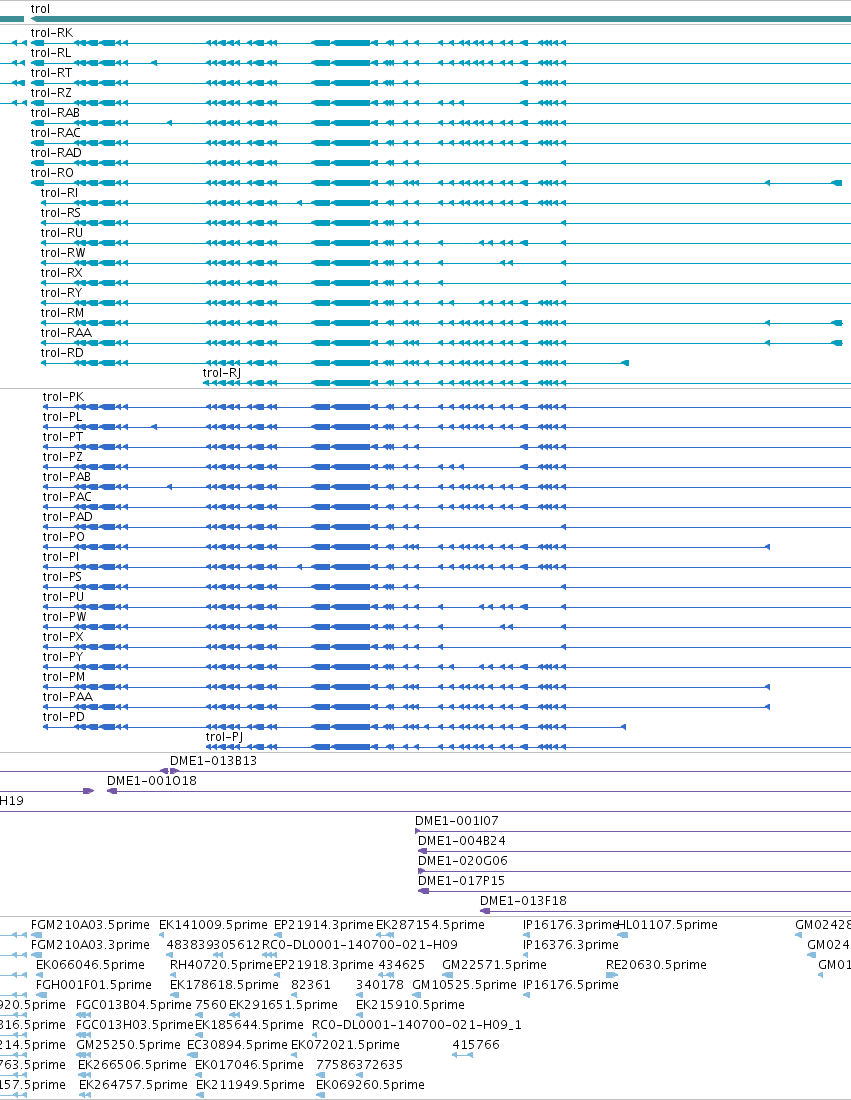The image size is (851, 1100).
Task: Select transcript trol-RL
Action: click(x=51, y=53)
